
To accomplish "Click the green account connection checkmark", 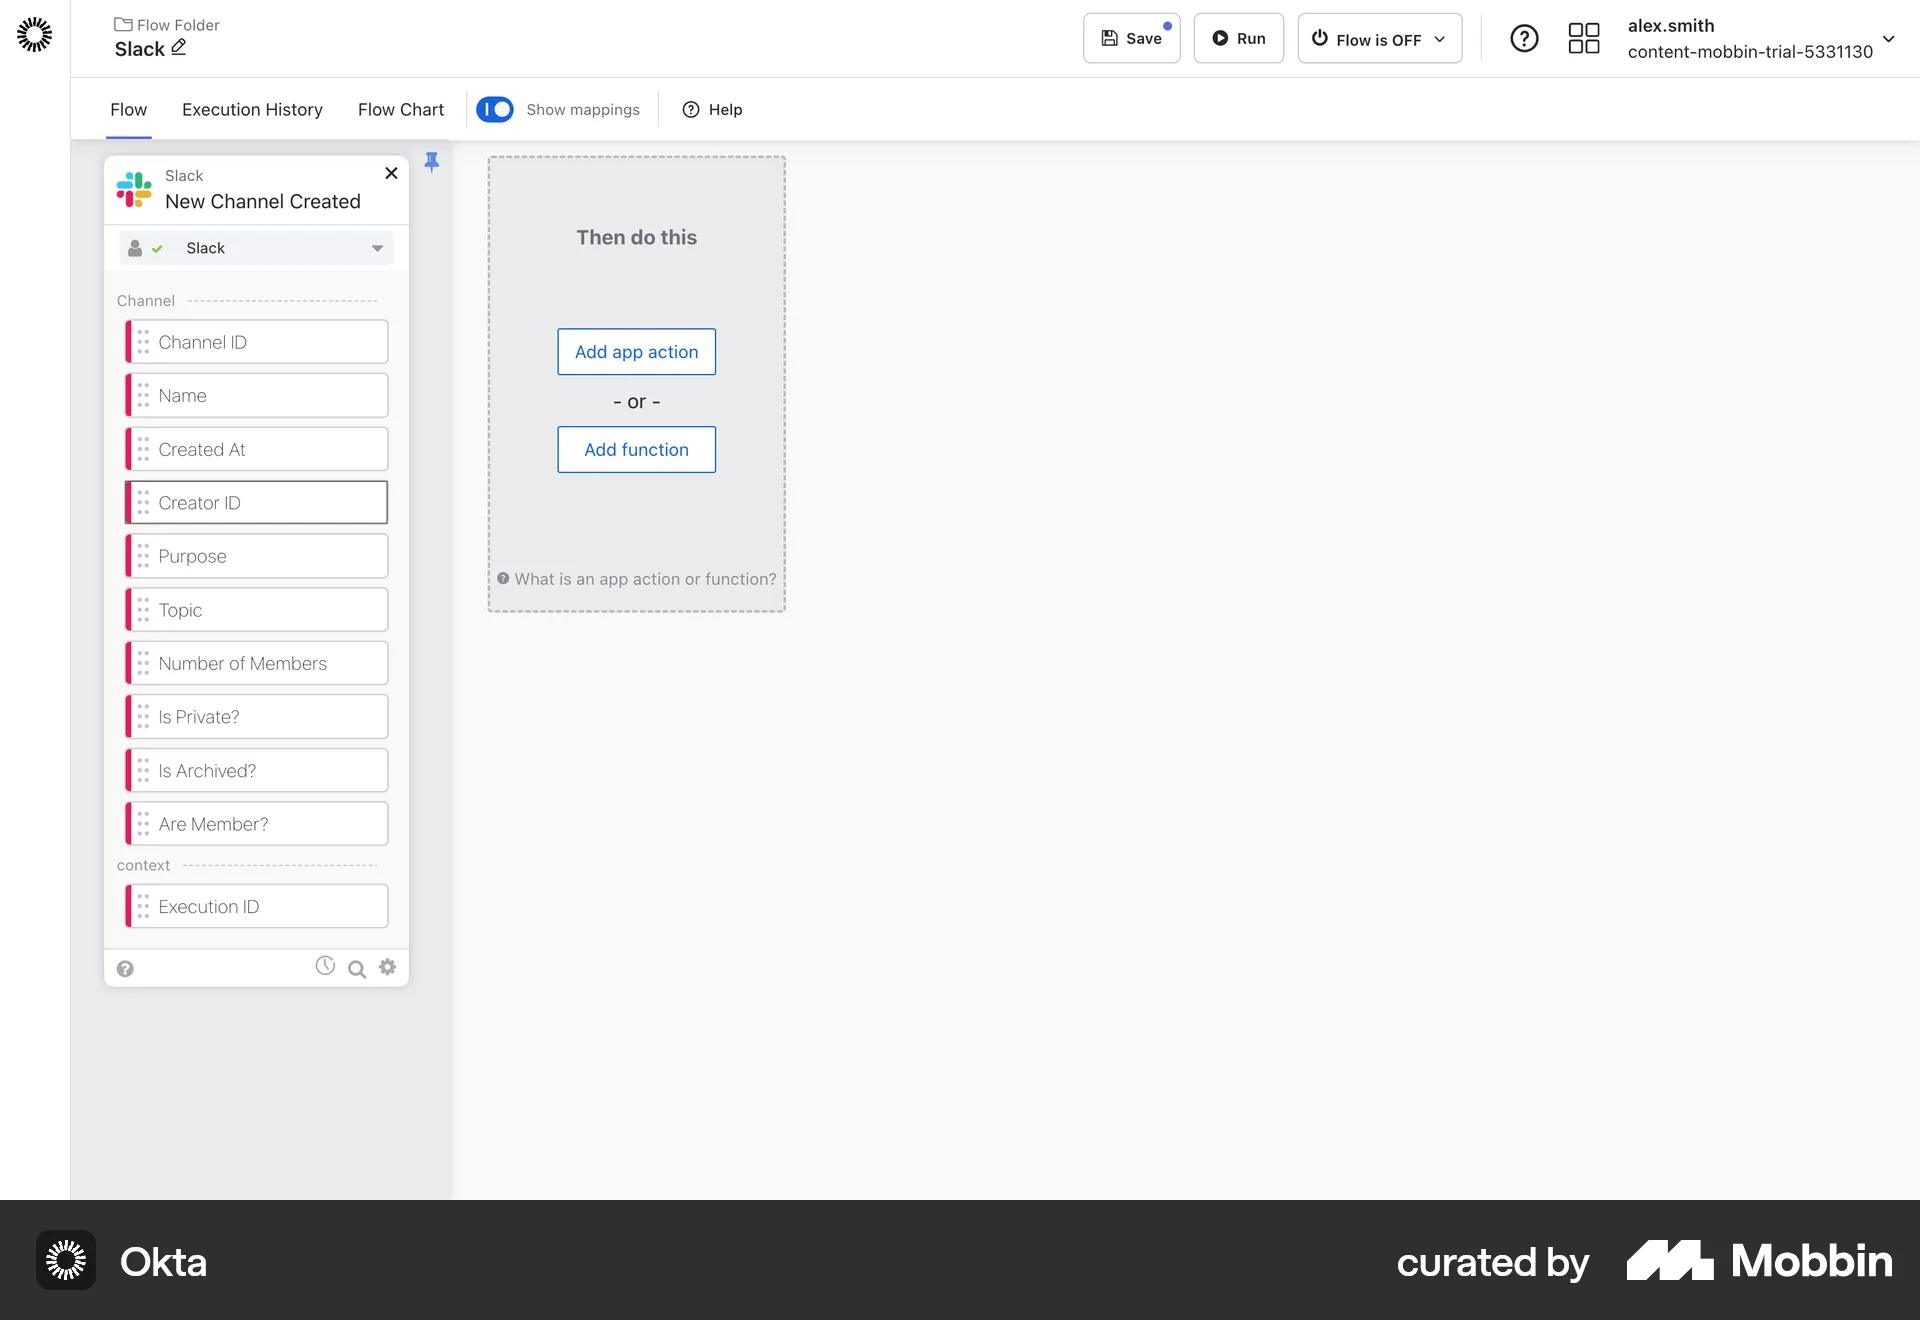I will click(x=157, y=248).
